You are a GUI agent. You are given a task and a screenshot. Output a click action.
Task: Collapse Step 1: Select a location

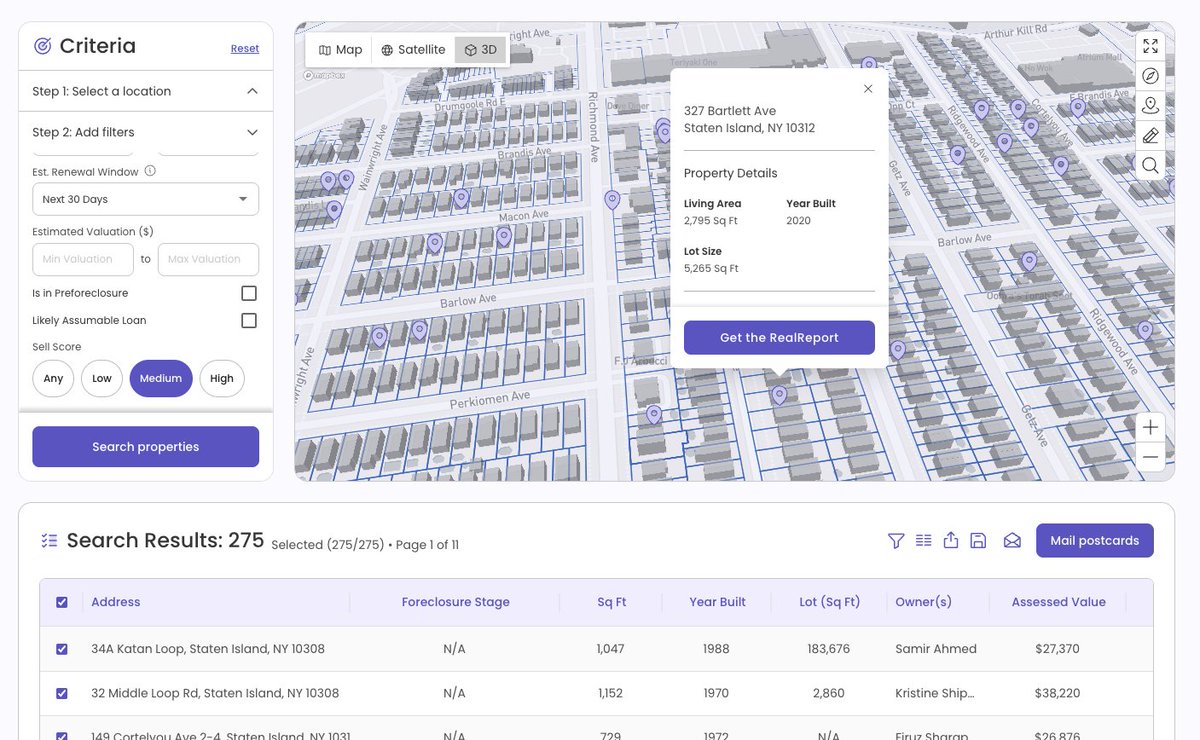pos(252,91)
